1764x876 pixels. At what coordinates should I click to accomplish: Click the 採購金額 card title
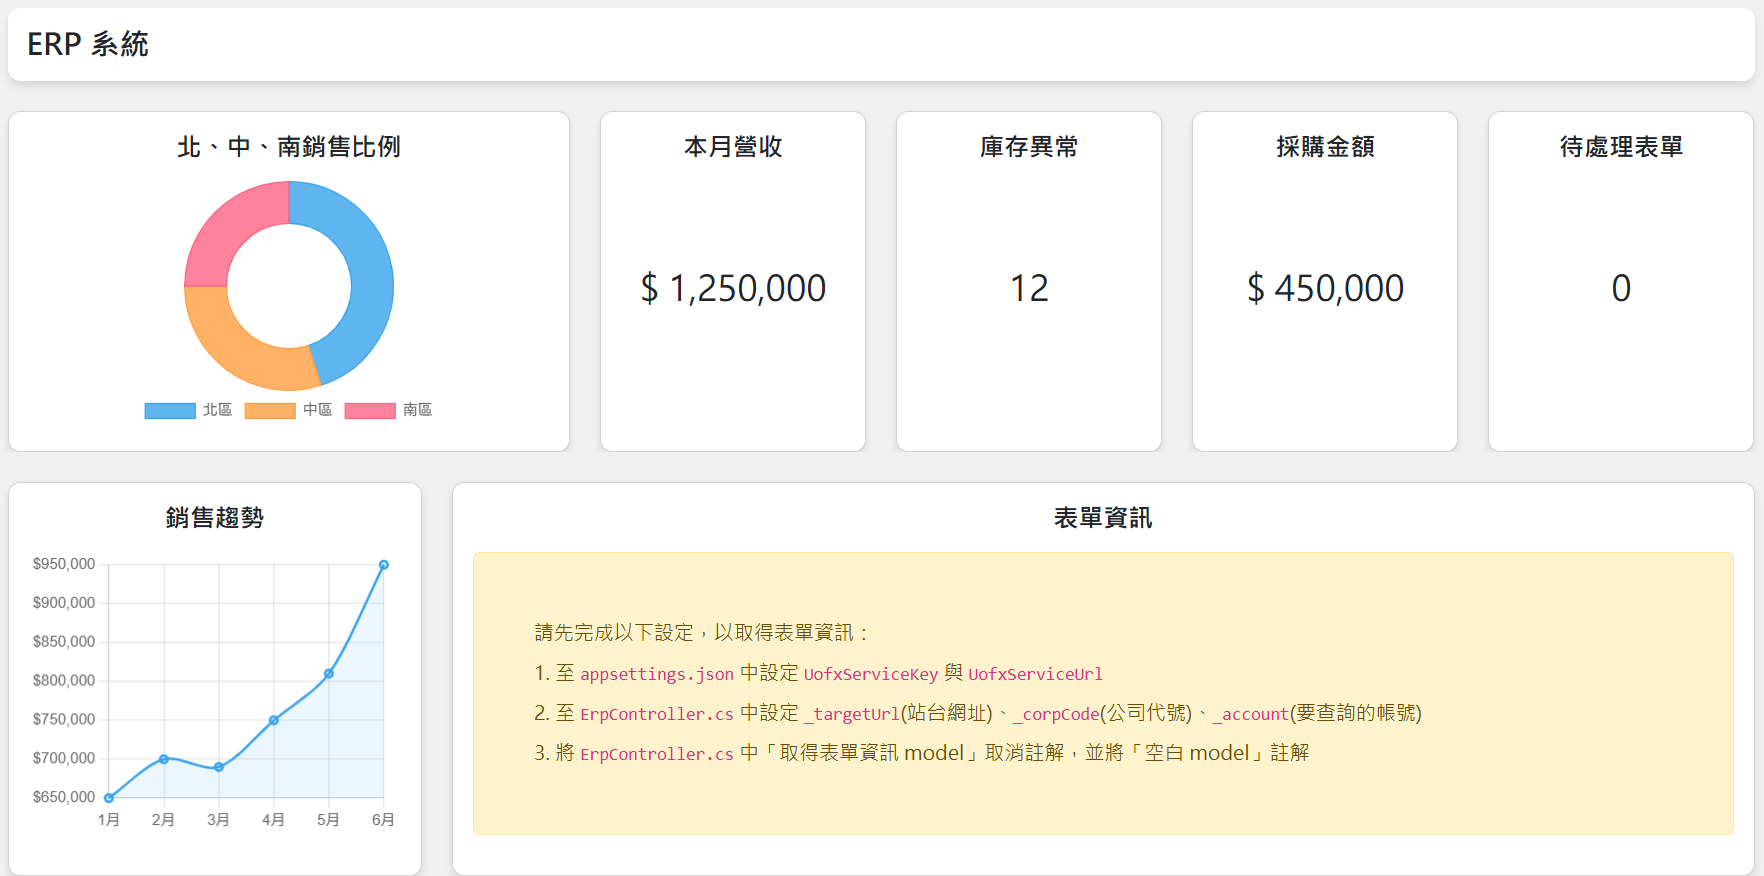[x=1325, y=147]
